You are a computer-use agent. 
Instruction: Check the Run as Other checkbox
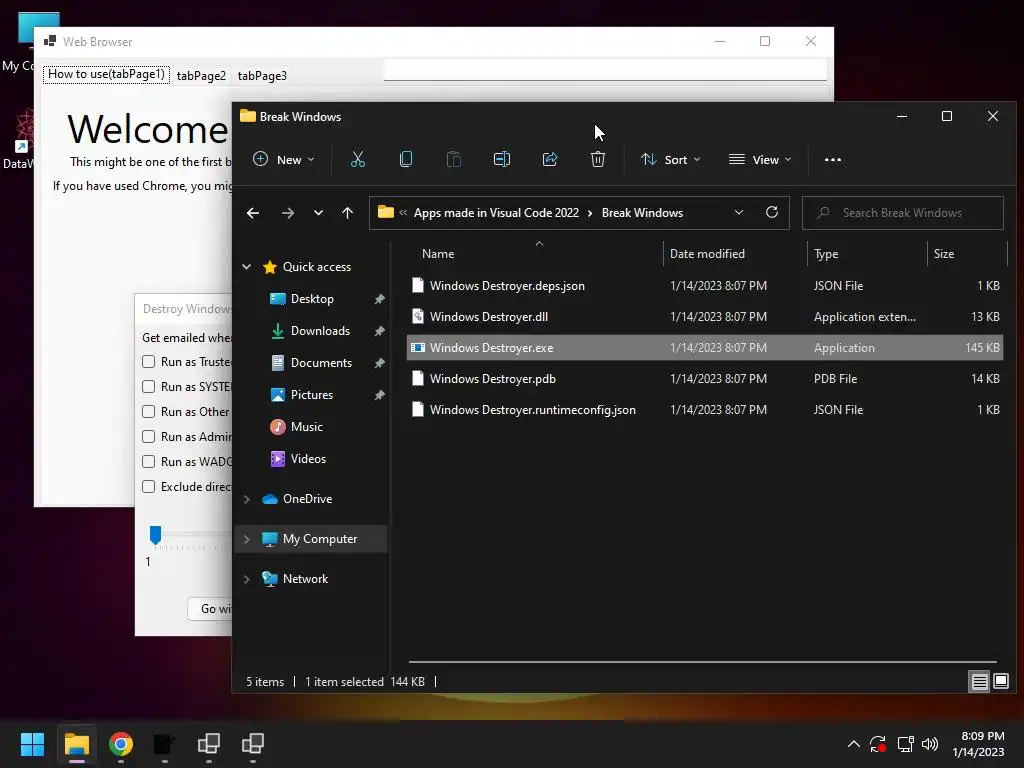[149, 411]
